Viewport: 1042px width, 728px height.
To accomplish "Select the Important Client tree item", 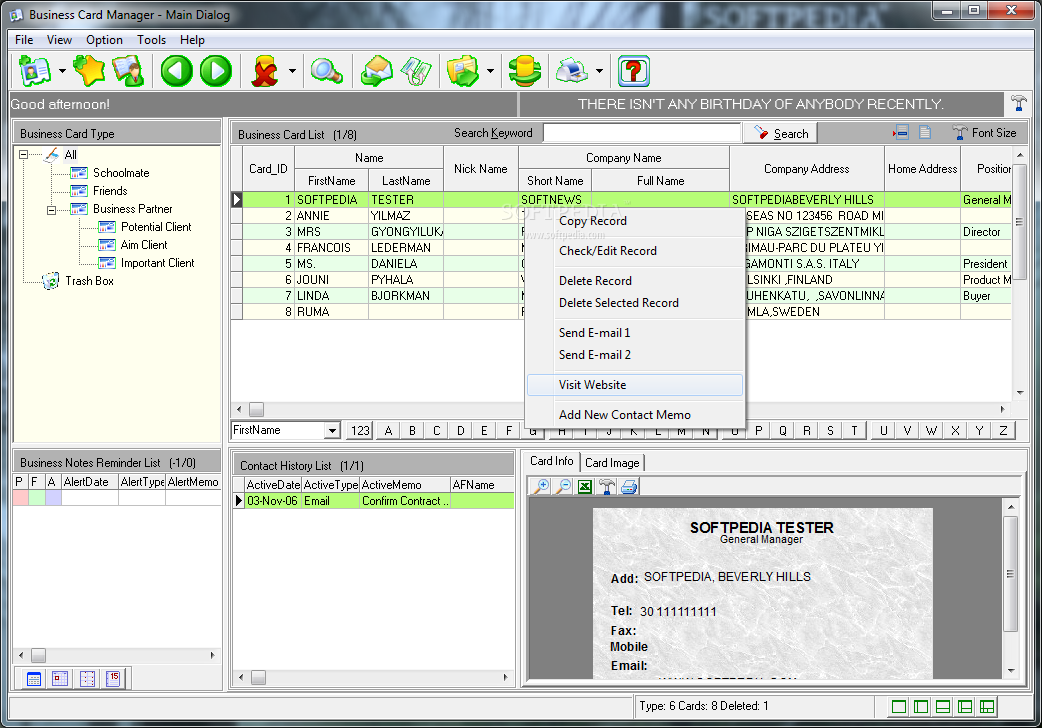I will click(157, 263).
